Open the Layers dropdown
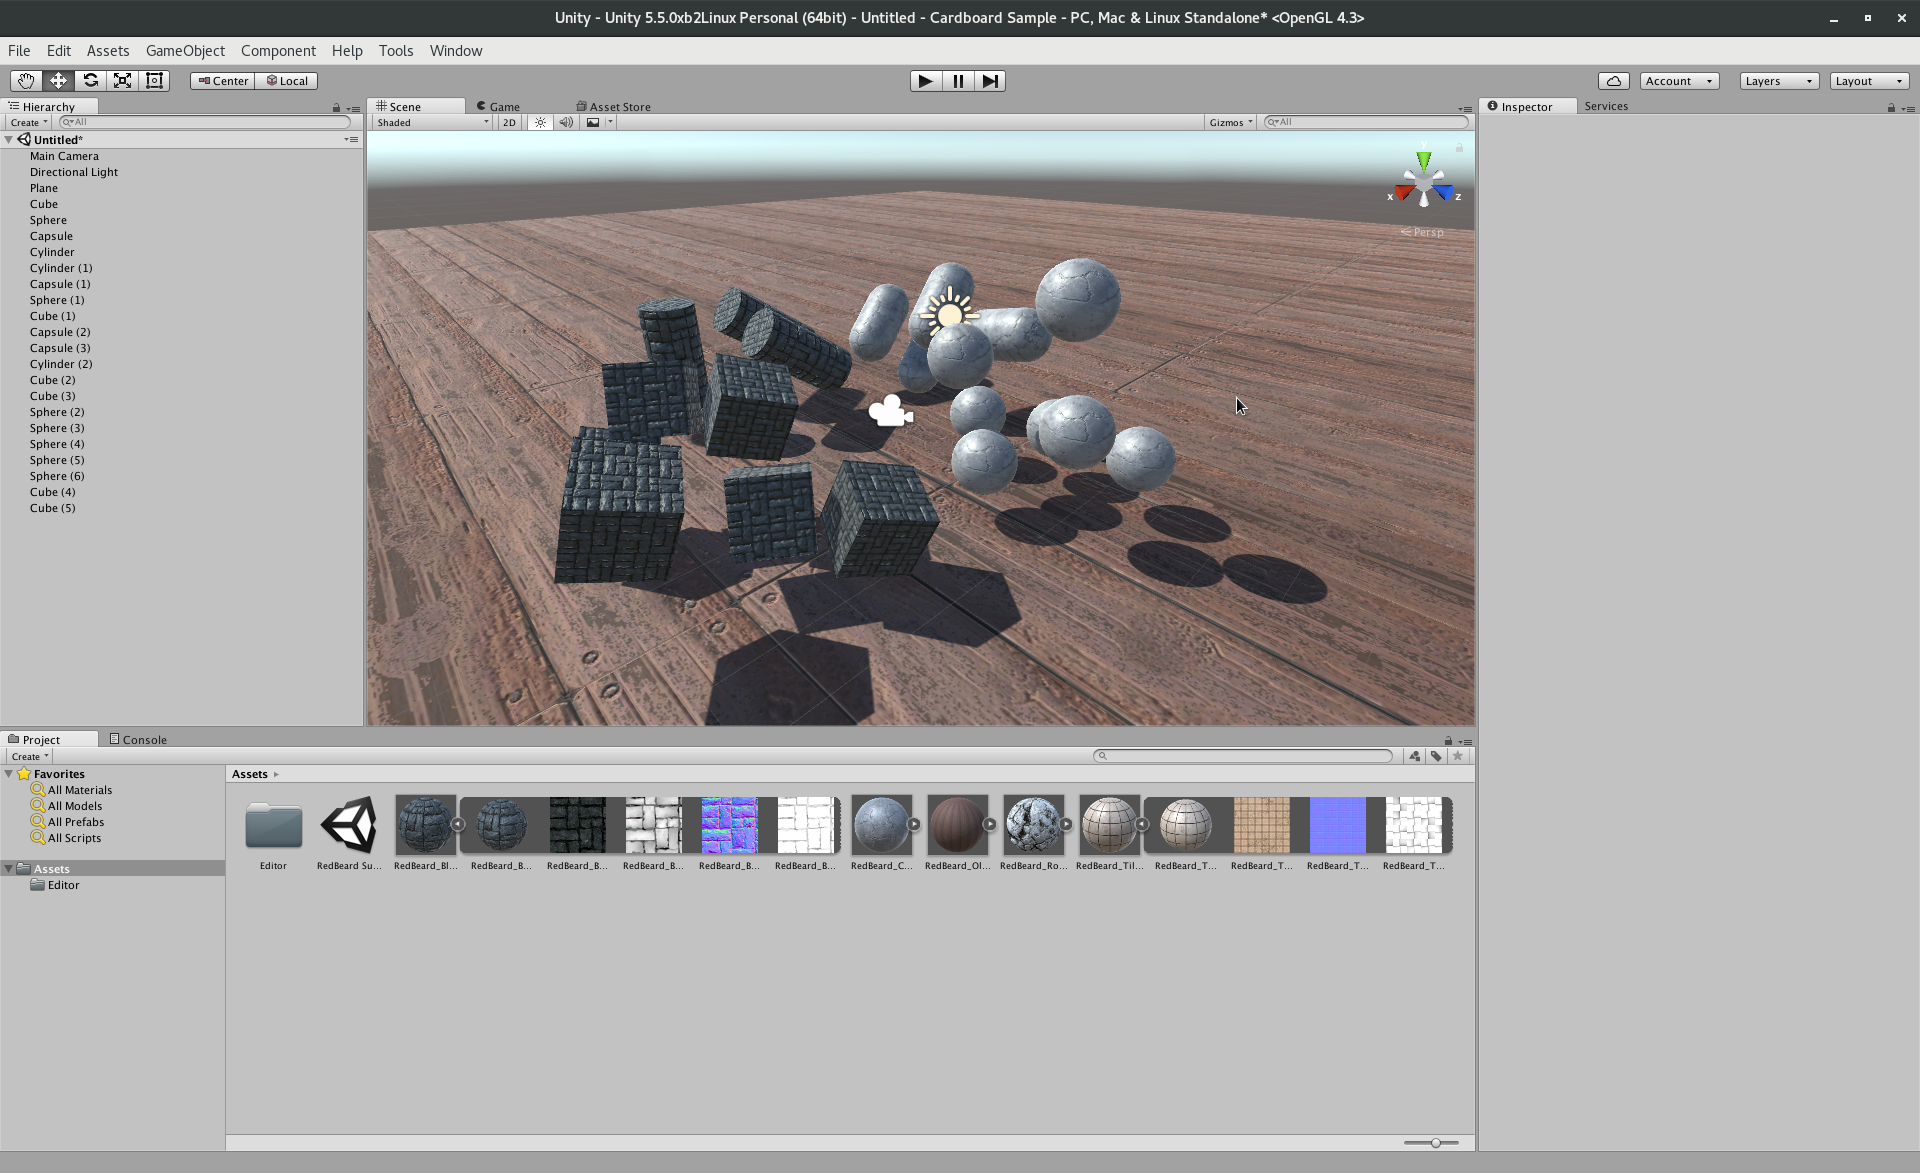This screenshot has width=1920, height=1173. click(x=1778, y=81)
